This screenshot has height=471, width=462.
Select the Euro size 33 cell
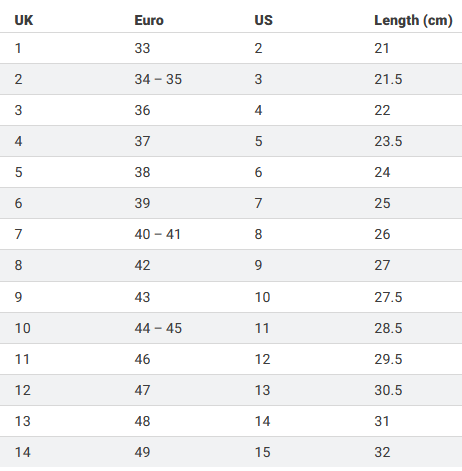(142, 48)
